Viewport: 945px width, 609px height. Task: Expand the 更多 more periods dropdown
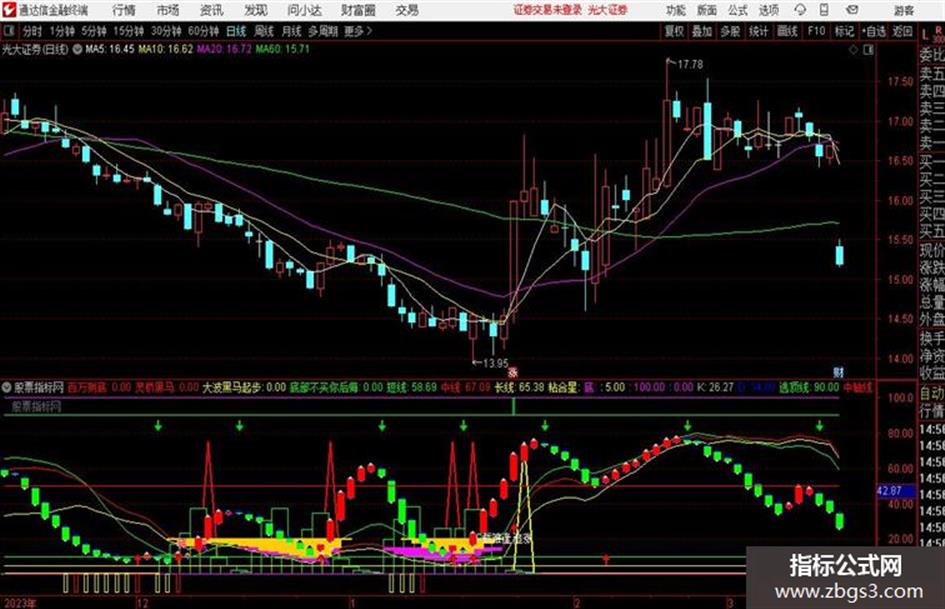pyautogui.click(x=358, y=31)
